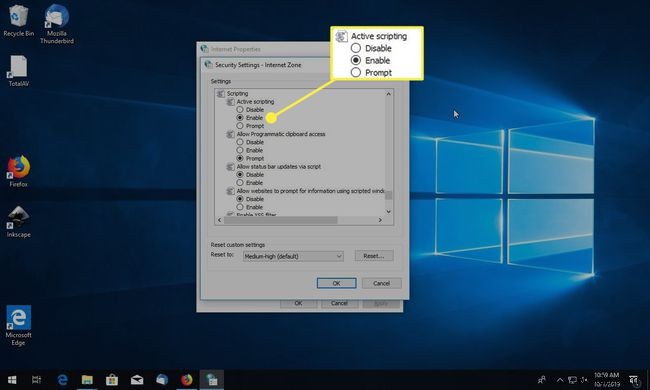Viewport: 650px width, 390px height.
Task: Launch Edge from the taskbar
Action: pos(63,380)
